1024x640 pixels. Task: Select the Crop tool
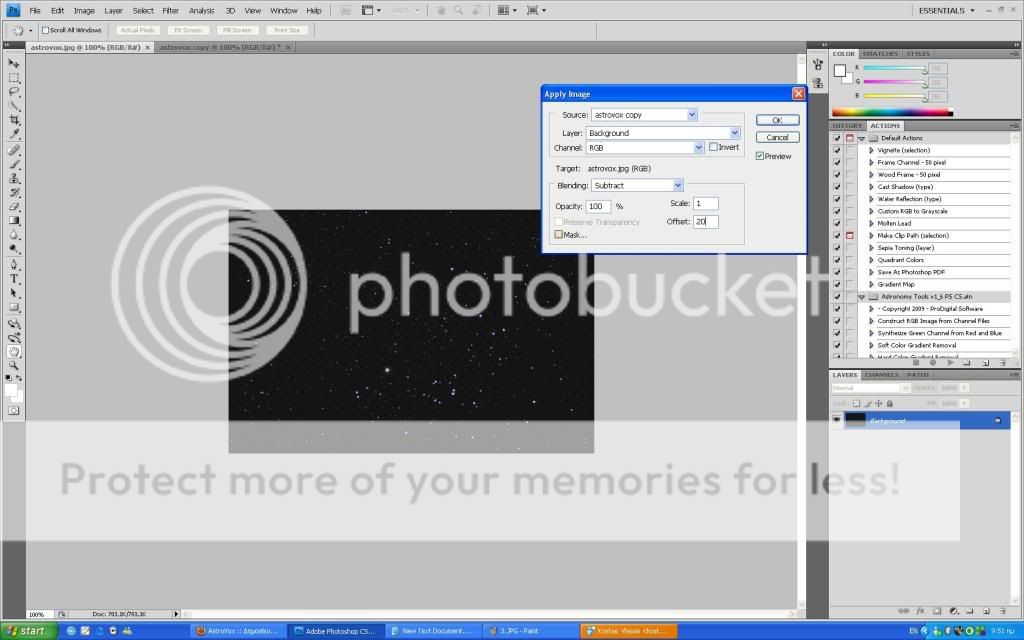[14, 120]
